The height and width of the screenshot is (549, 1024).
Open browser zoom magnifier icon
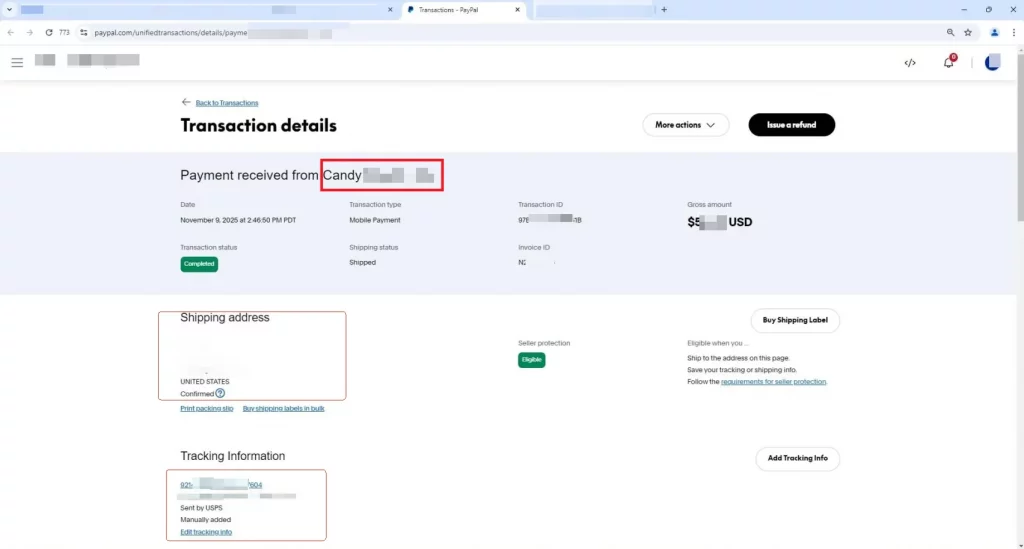(x=950, y=32)
